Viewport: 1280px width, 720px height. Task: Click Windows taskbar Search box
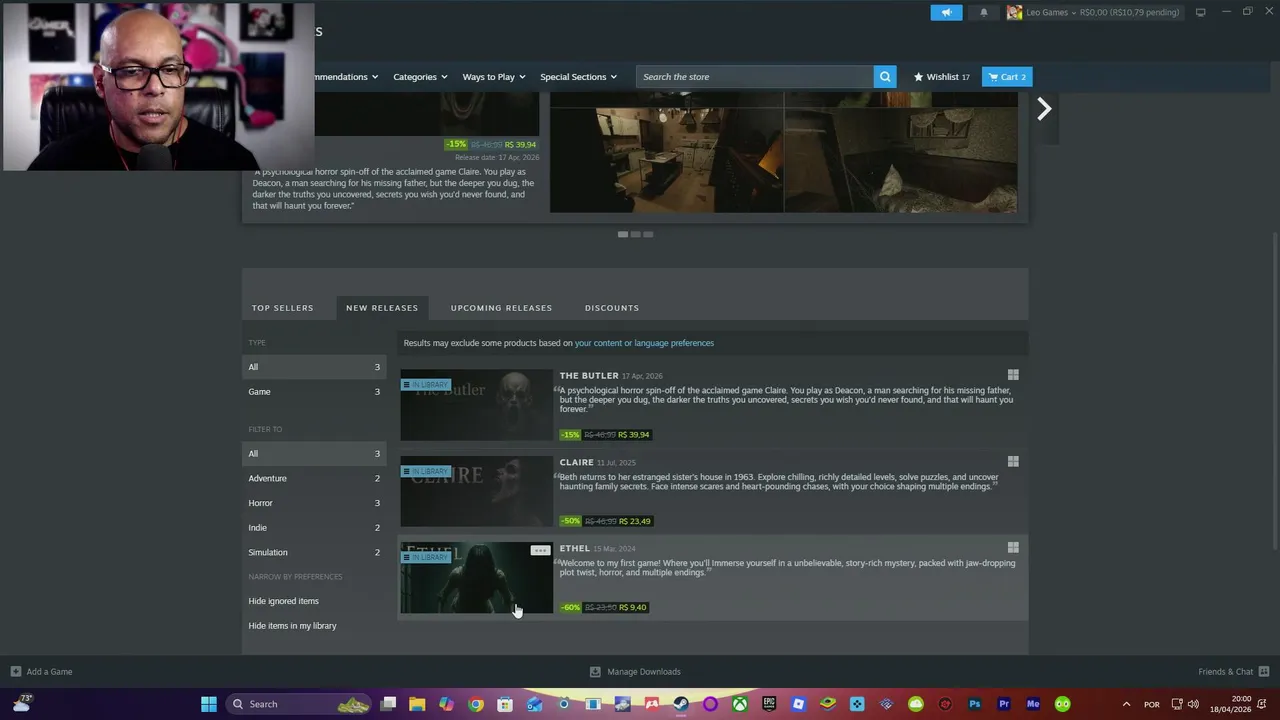[296, 704]
